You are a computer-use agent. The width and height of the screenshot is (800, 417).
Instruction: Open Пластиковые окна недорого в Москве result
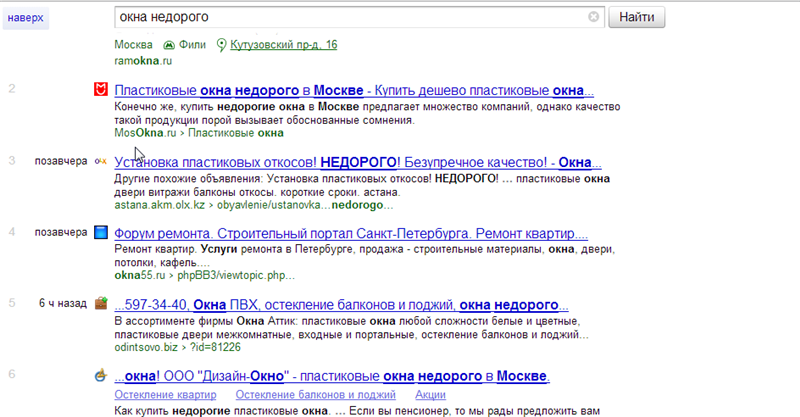[x=354, y=90]
